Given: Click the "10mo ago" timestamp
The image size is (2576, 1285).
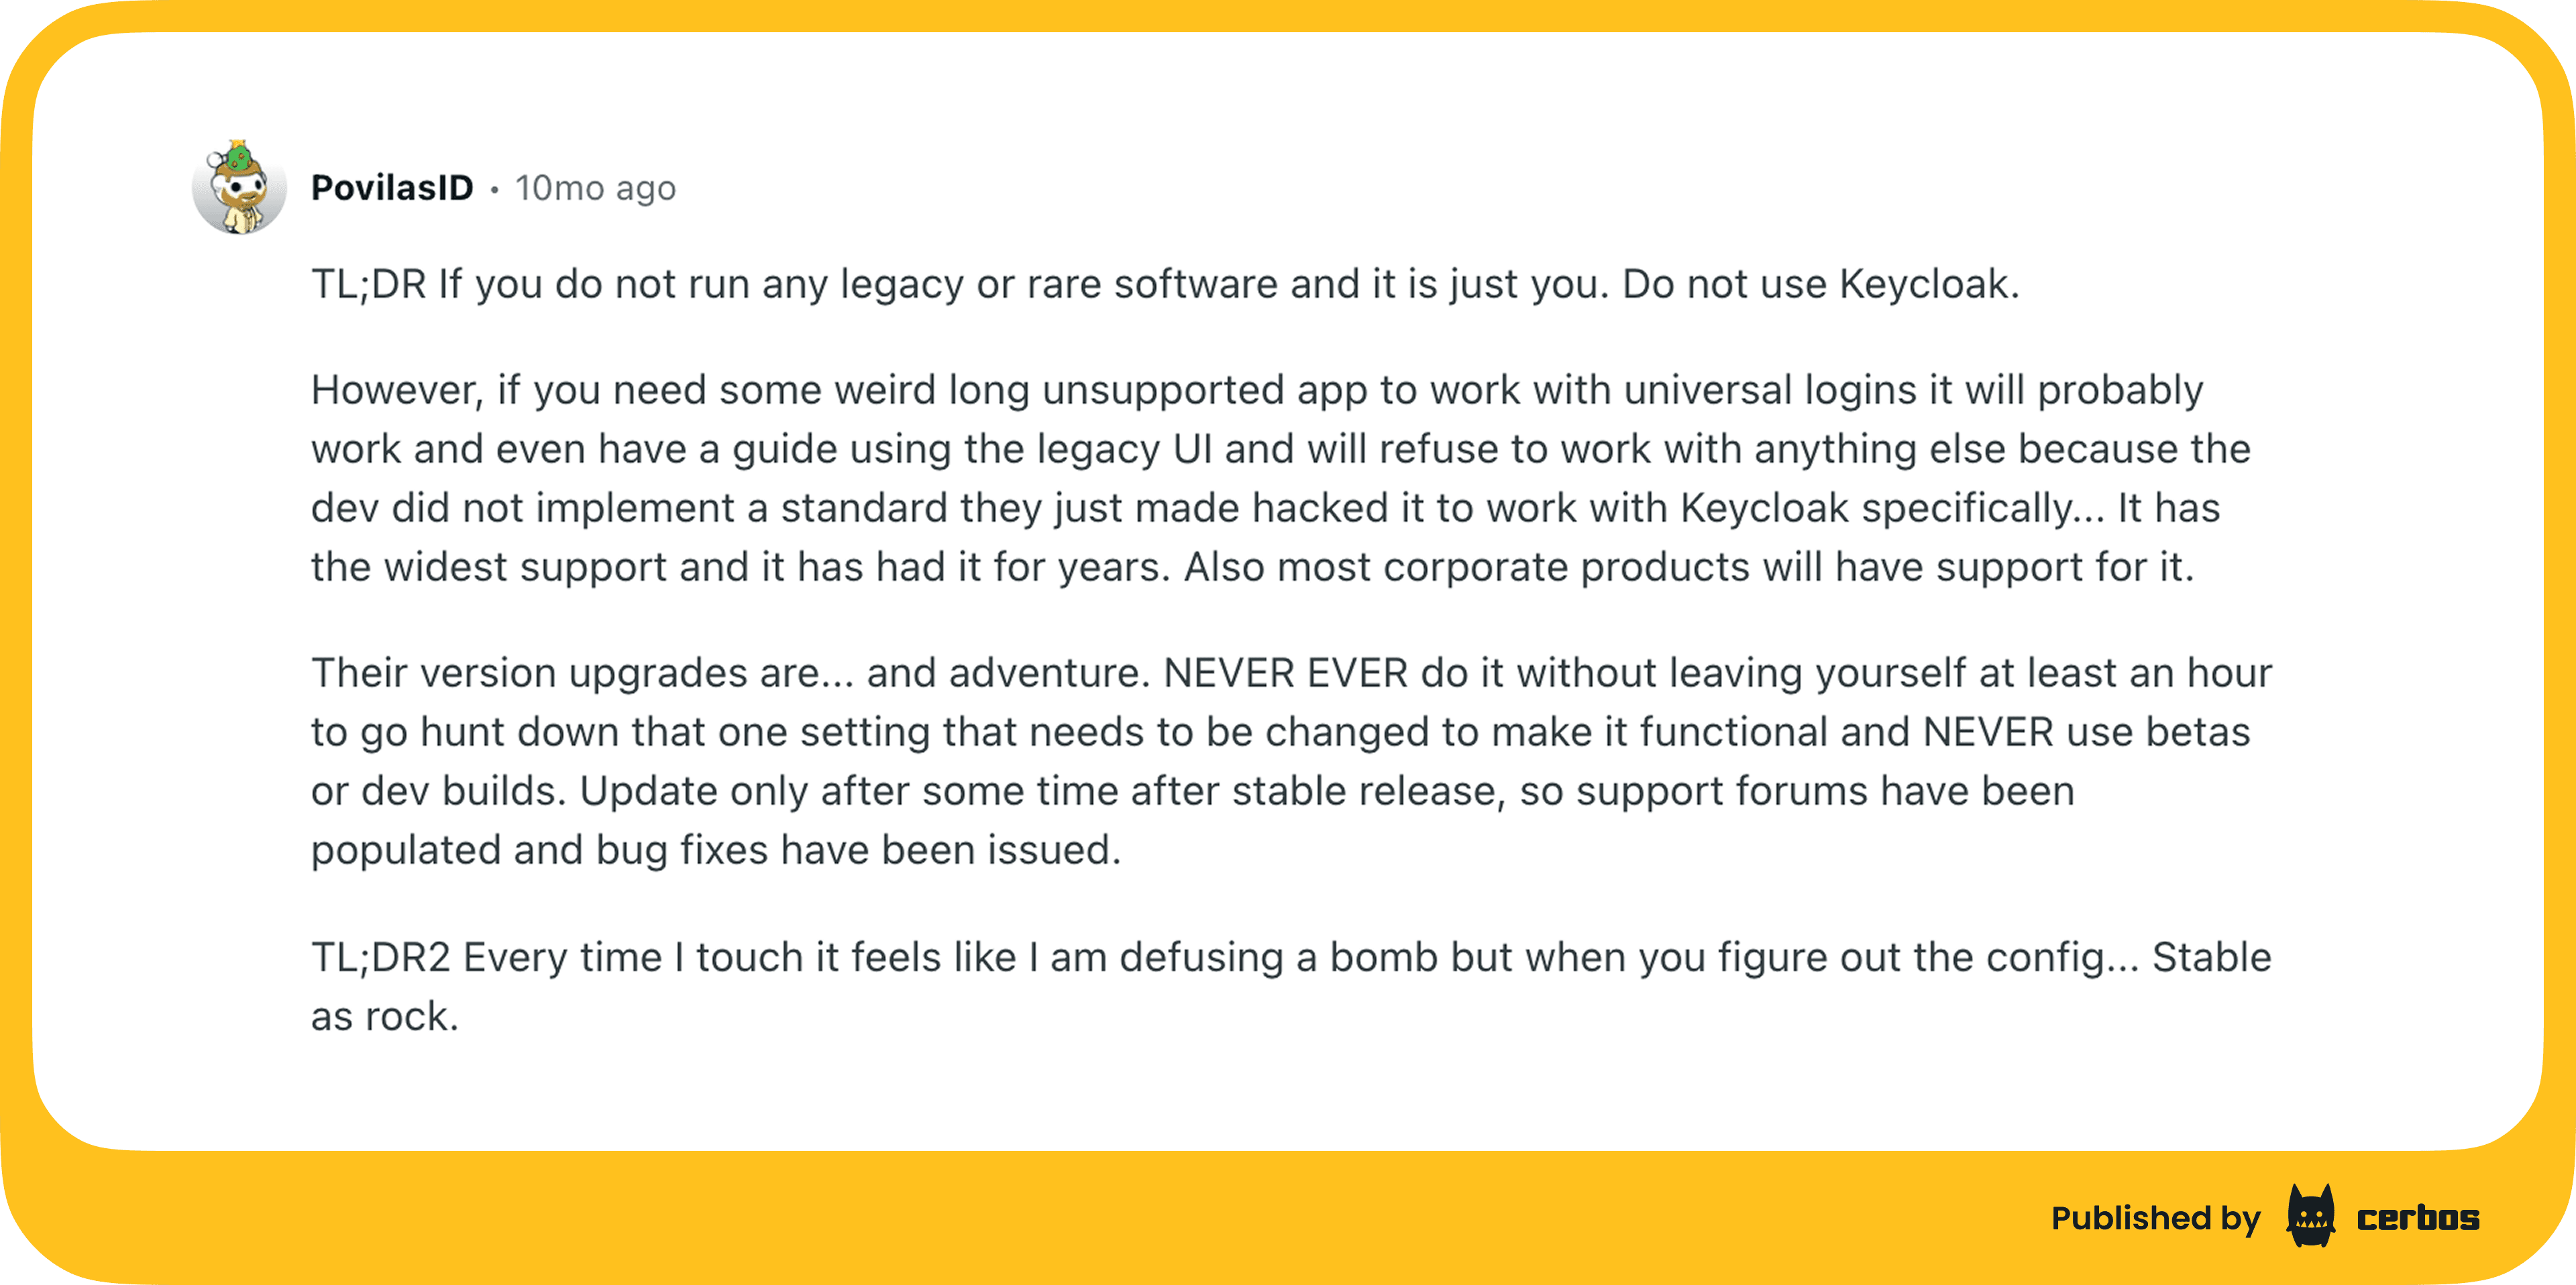Looking at the screenshot, I should 595,188.
